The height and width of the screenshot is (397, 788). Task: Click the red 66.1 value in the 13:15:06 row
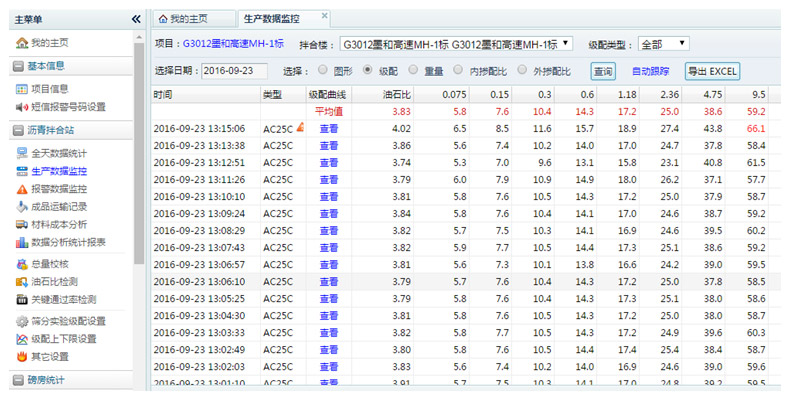(x=756, y=129)
